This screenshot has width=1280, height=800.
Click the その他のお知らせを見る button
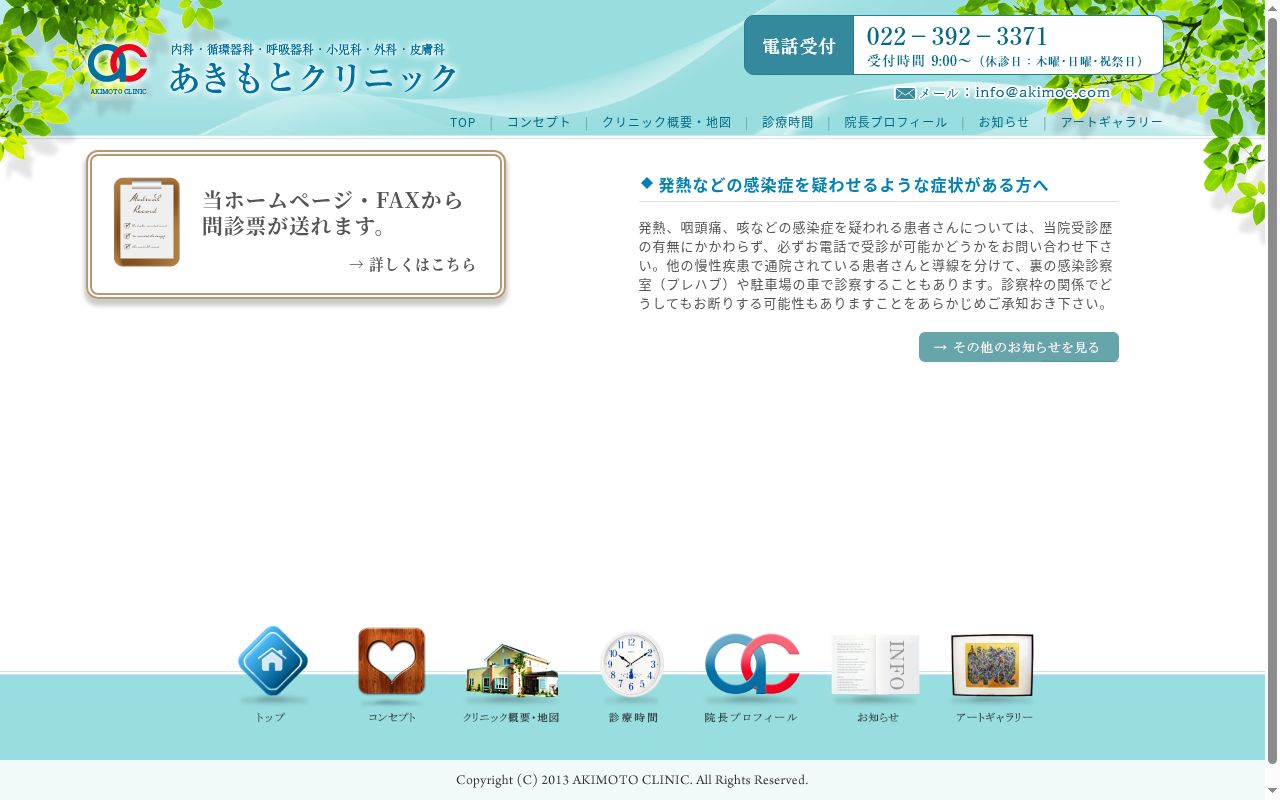tap(1019, 347)
